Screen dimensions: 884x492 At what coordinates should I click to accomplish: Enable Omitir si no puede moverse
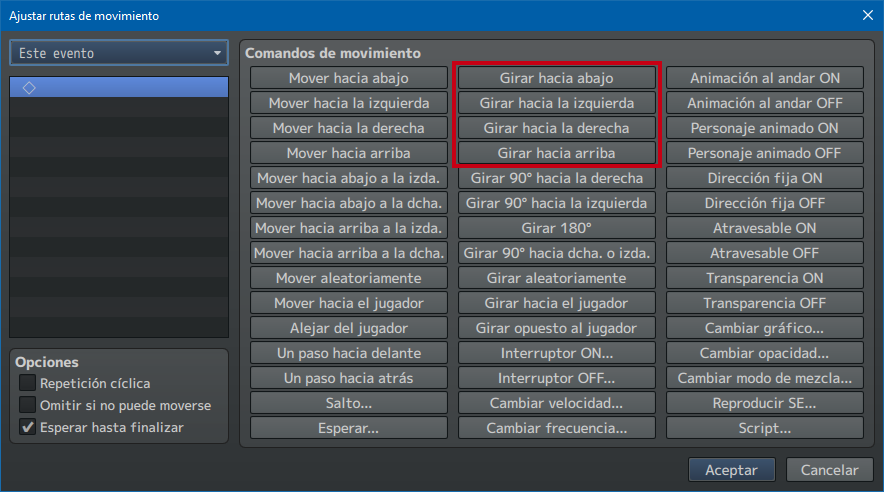tap(28, 405)
